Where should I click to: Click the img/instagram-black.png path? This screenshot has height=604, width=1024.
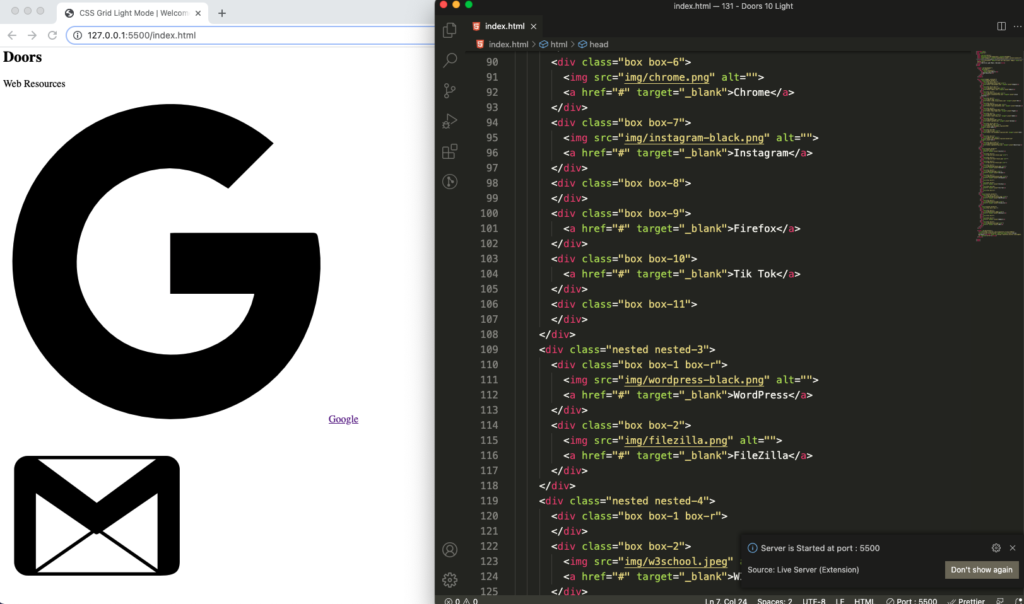[694, 138]
